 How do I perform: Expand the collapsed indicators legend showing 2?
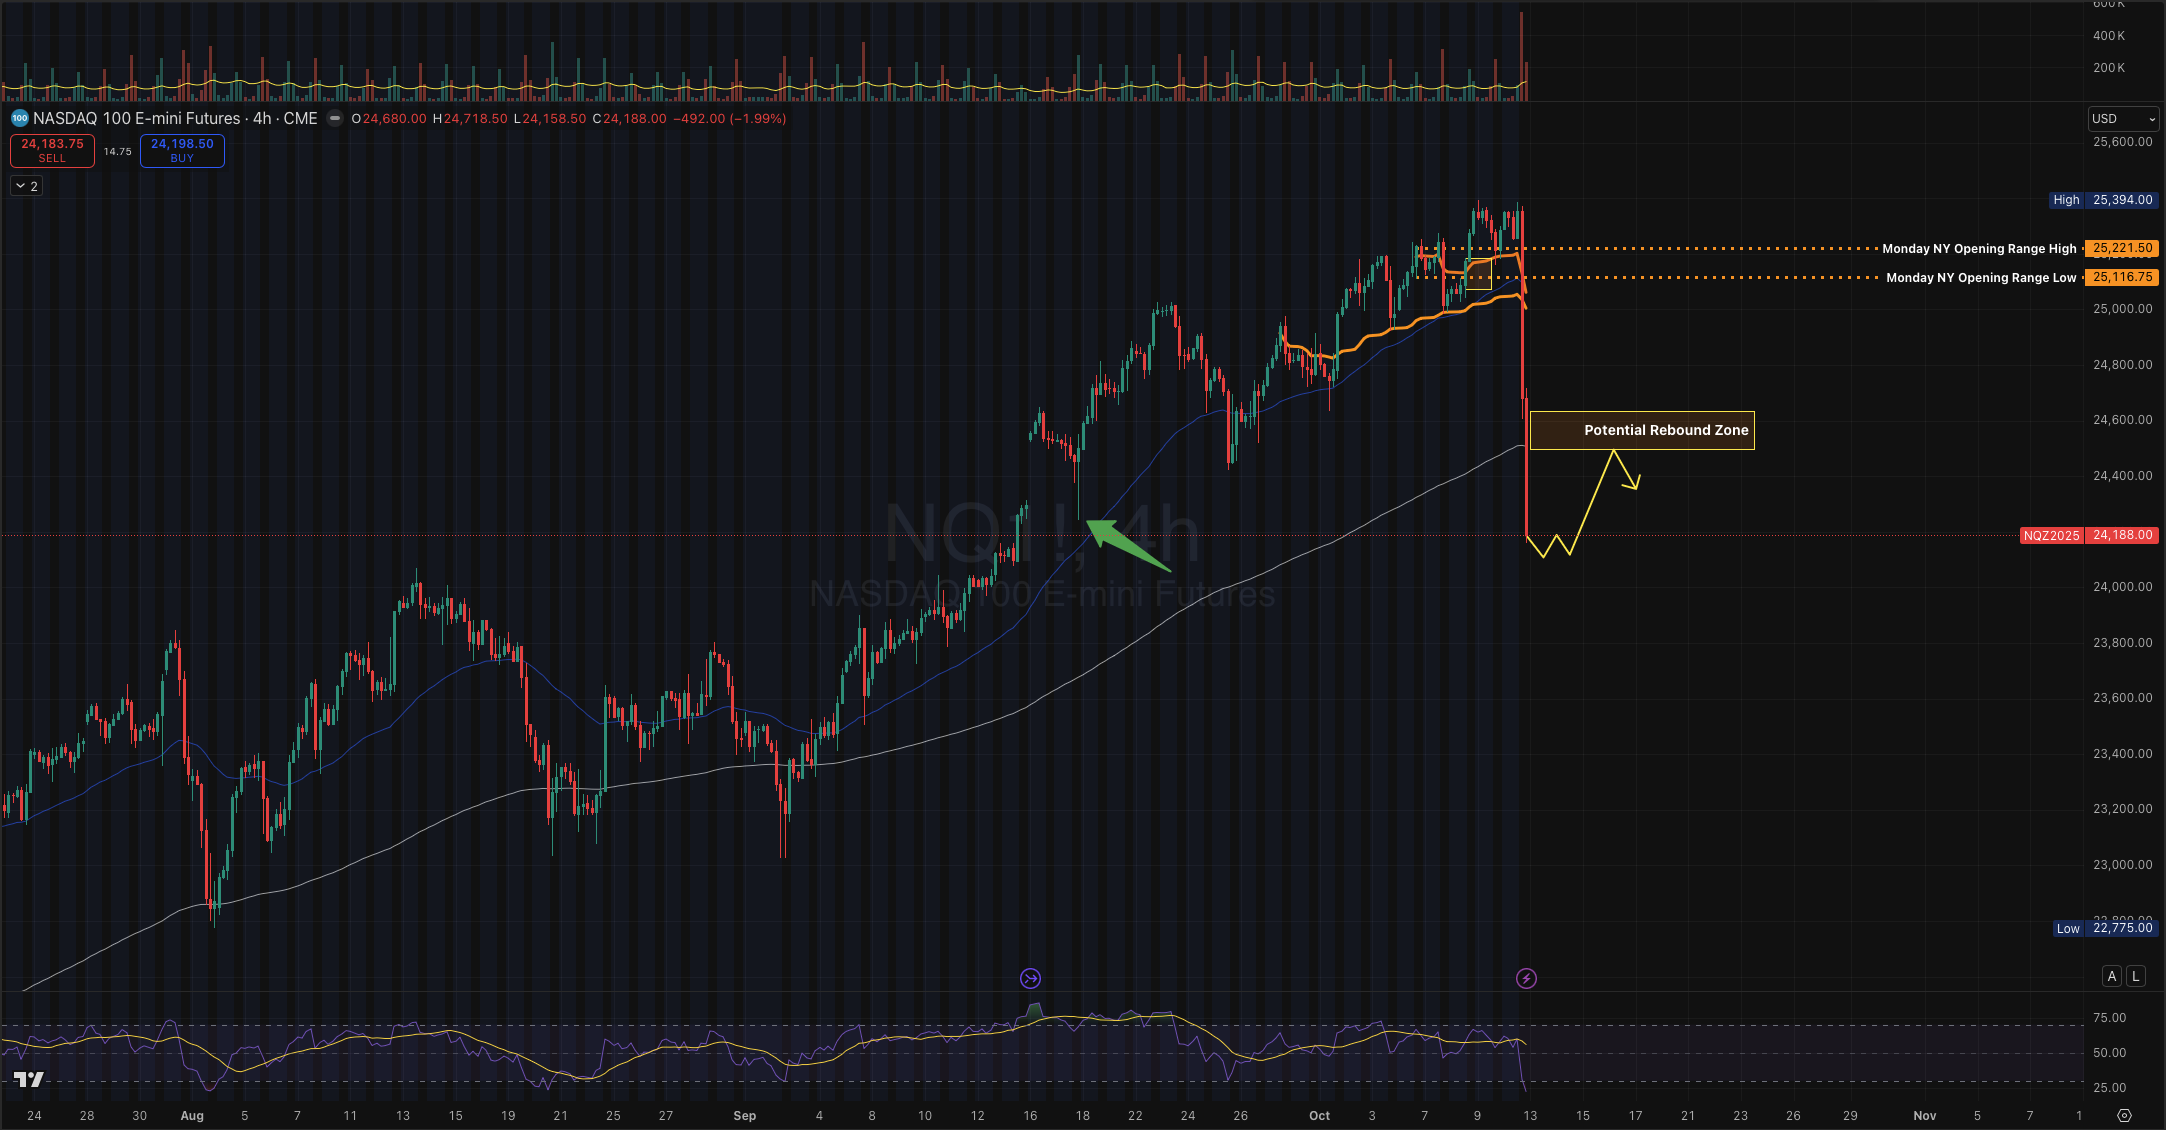pos(27,186)
